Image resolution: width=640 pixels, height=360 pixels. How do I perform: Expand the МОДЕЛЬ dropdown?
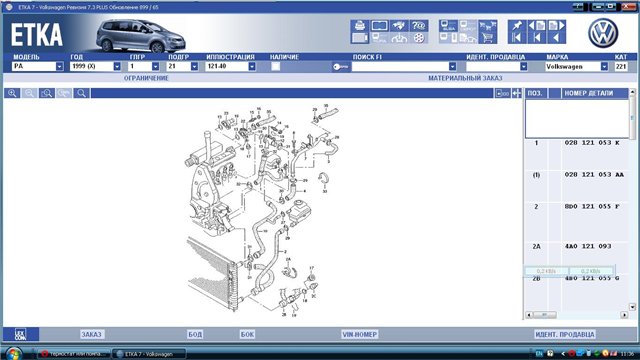[60, 66]
